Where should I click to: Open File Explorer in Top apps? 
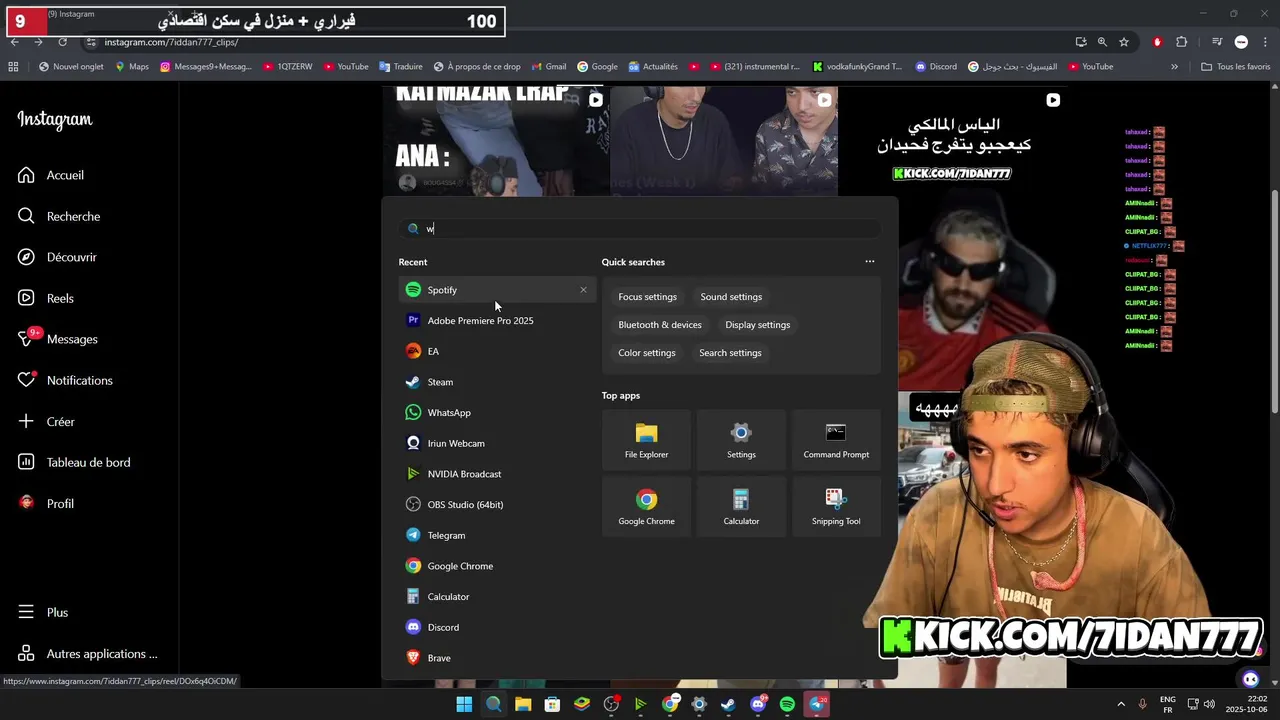(x=646, y=440)
